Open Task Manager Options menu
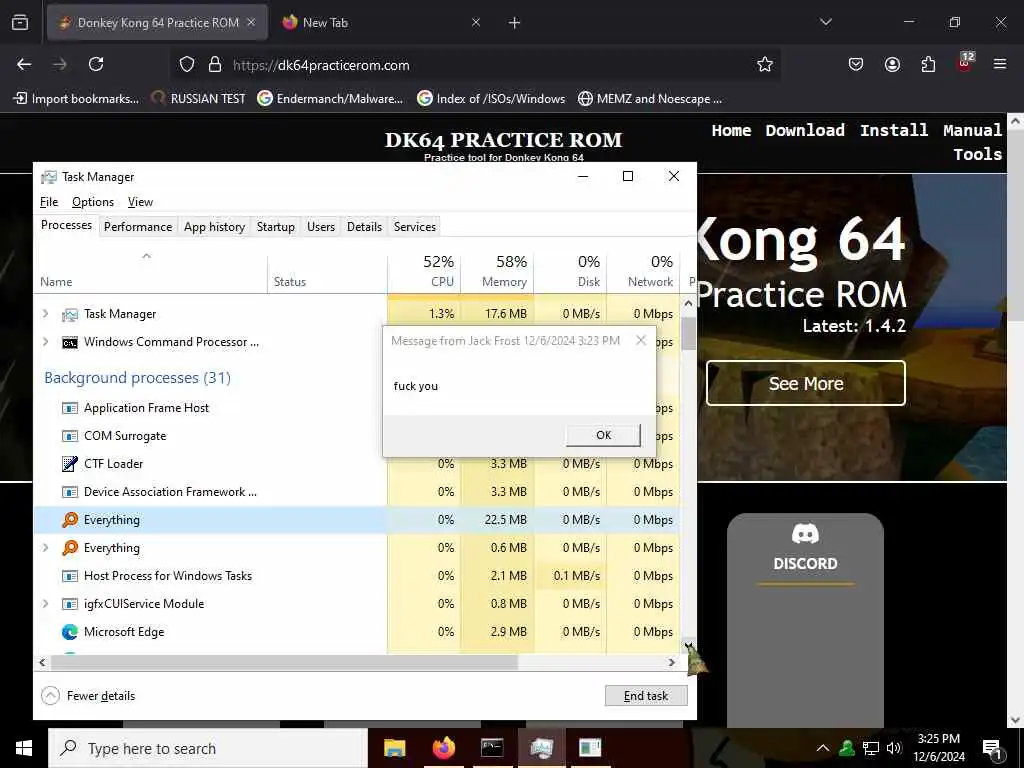 click(x=93, y=202)
